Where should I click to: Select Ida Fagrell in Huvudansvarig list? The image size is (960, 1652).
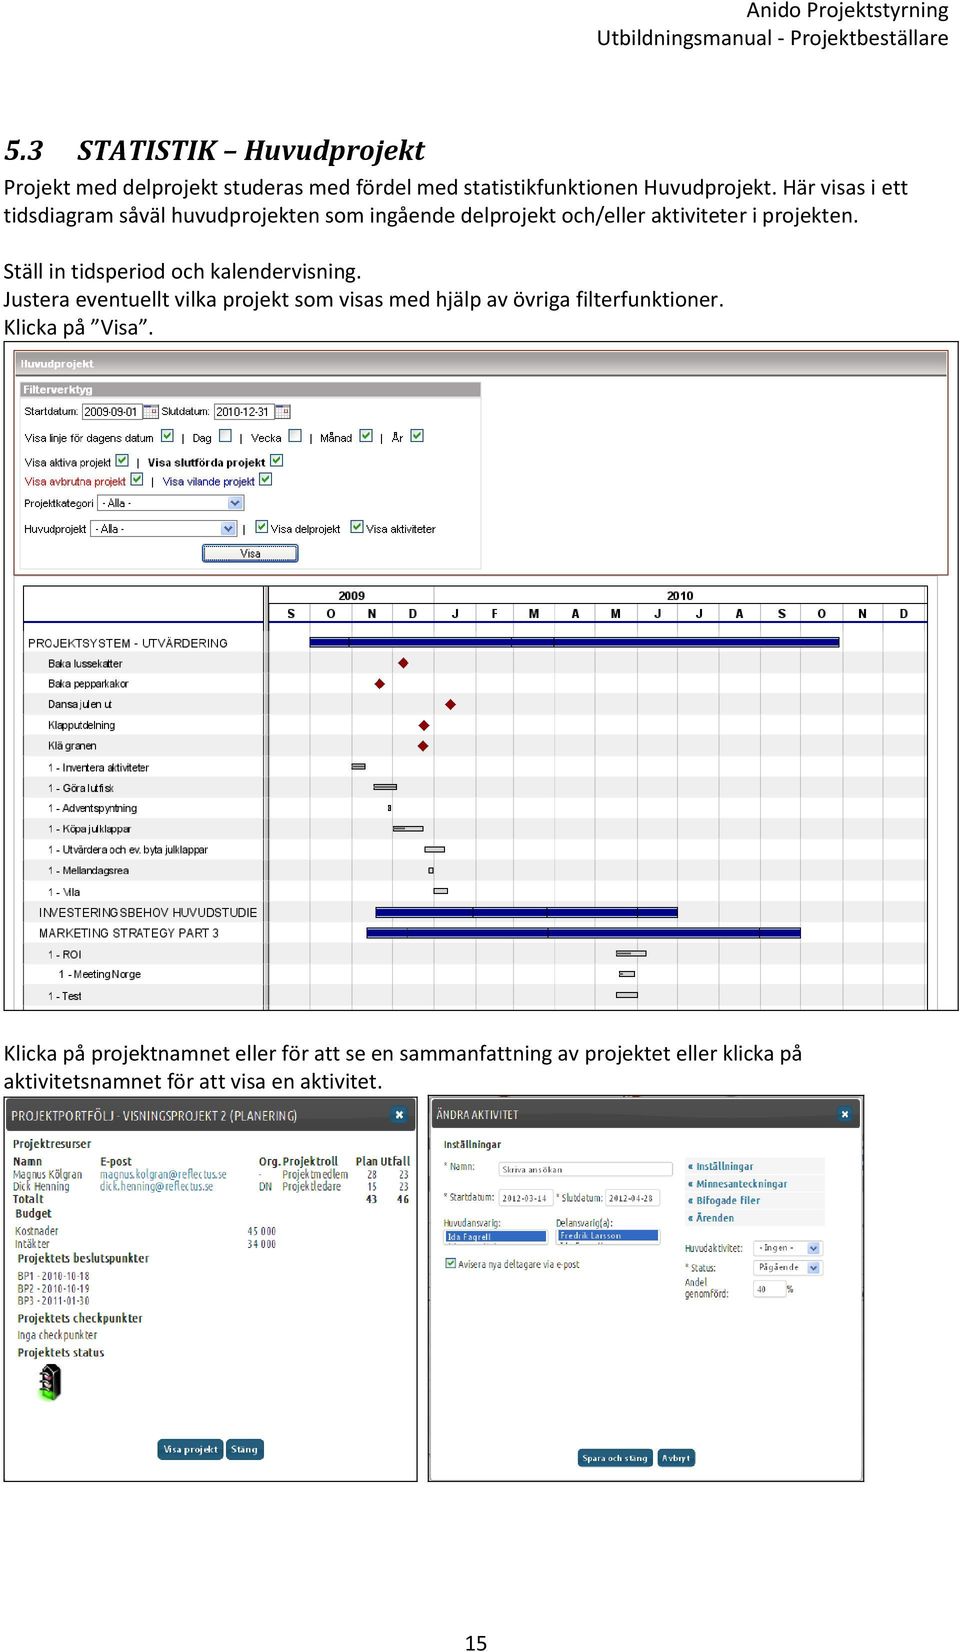tap(496, 1237)
